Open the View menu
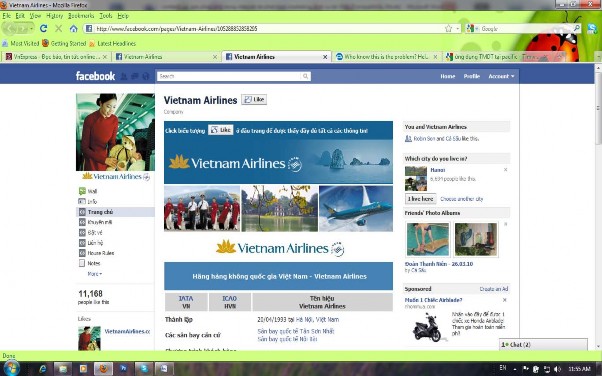Image resolution: width=602 pixels, height=376 pixels. (35, 16)
